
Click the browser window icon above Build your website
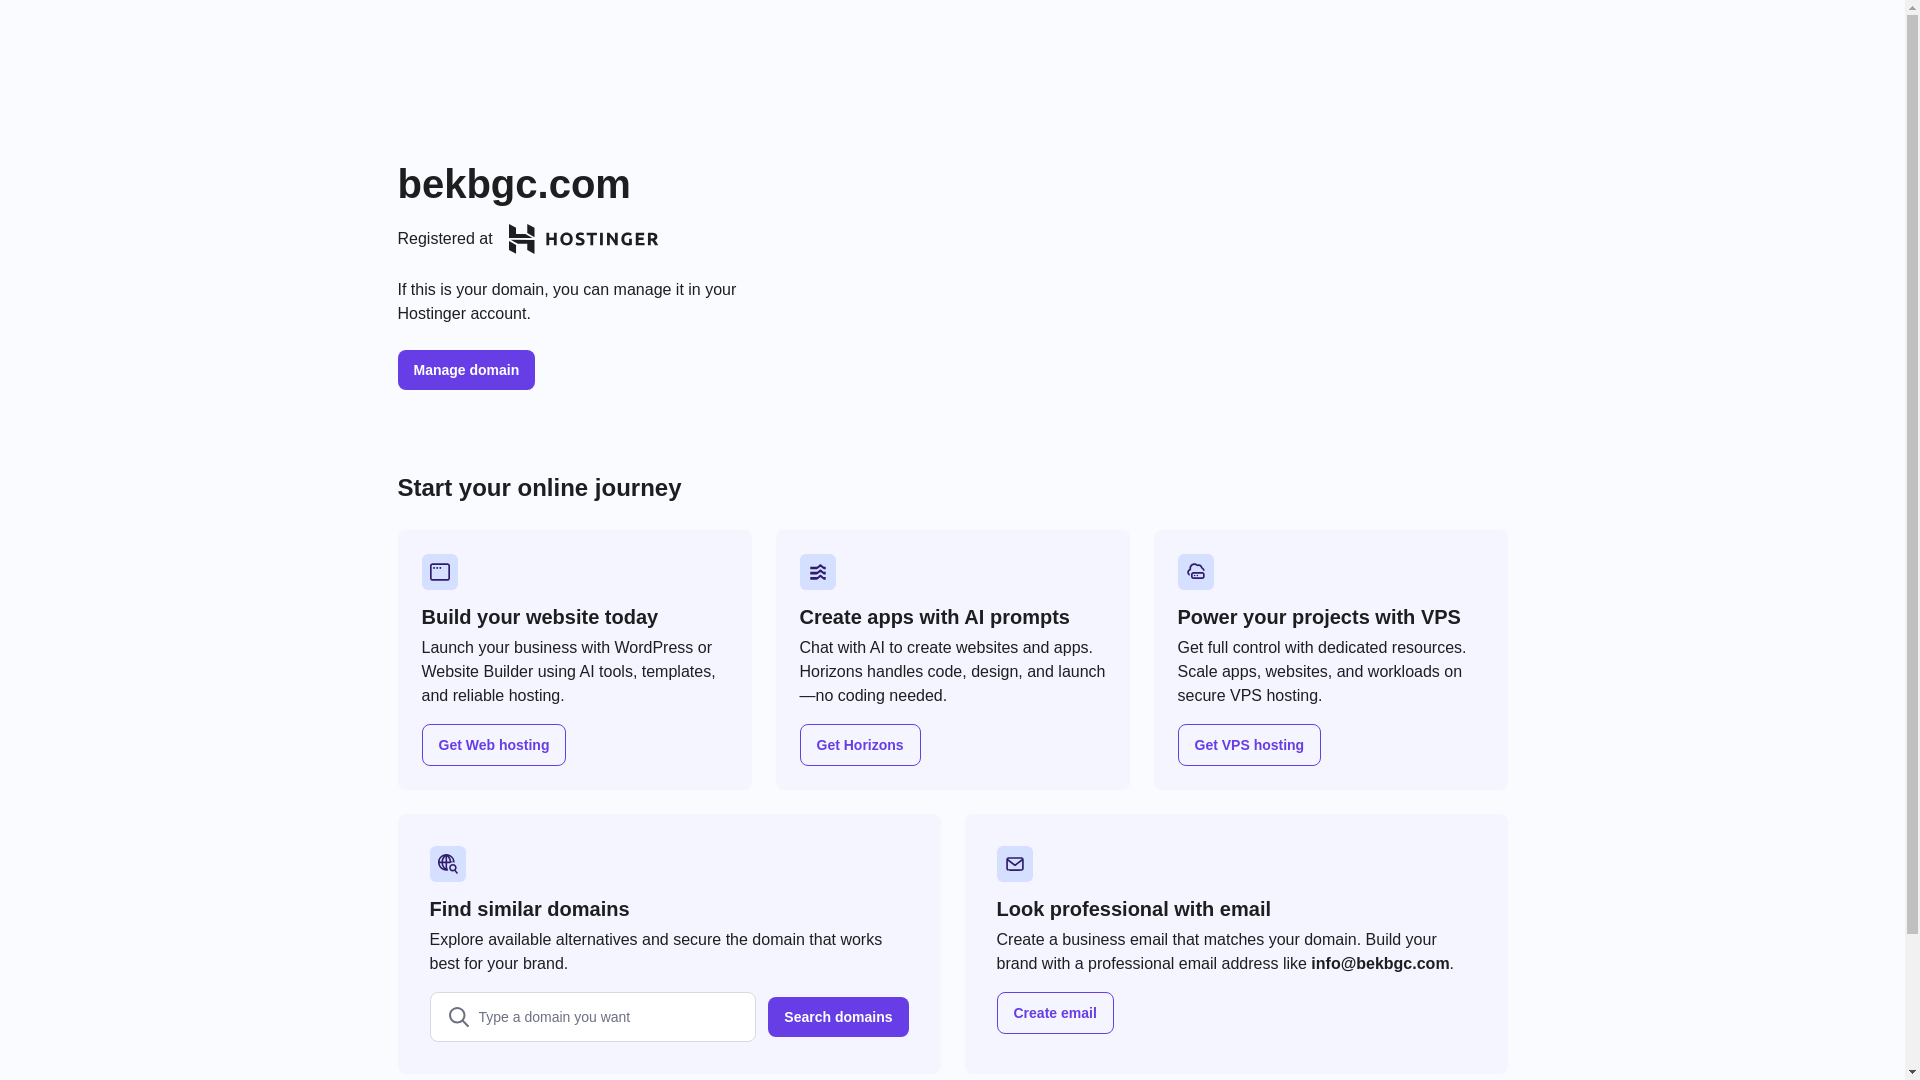point(439,572)
